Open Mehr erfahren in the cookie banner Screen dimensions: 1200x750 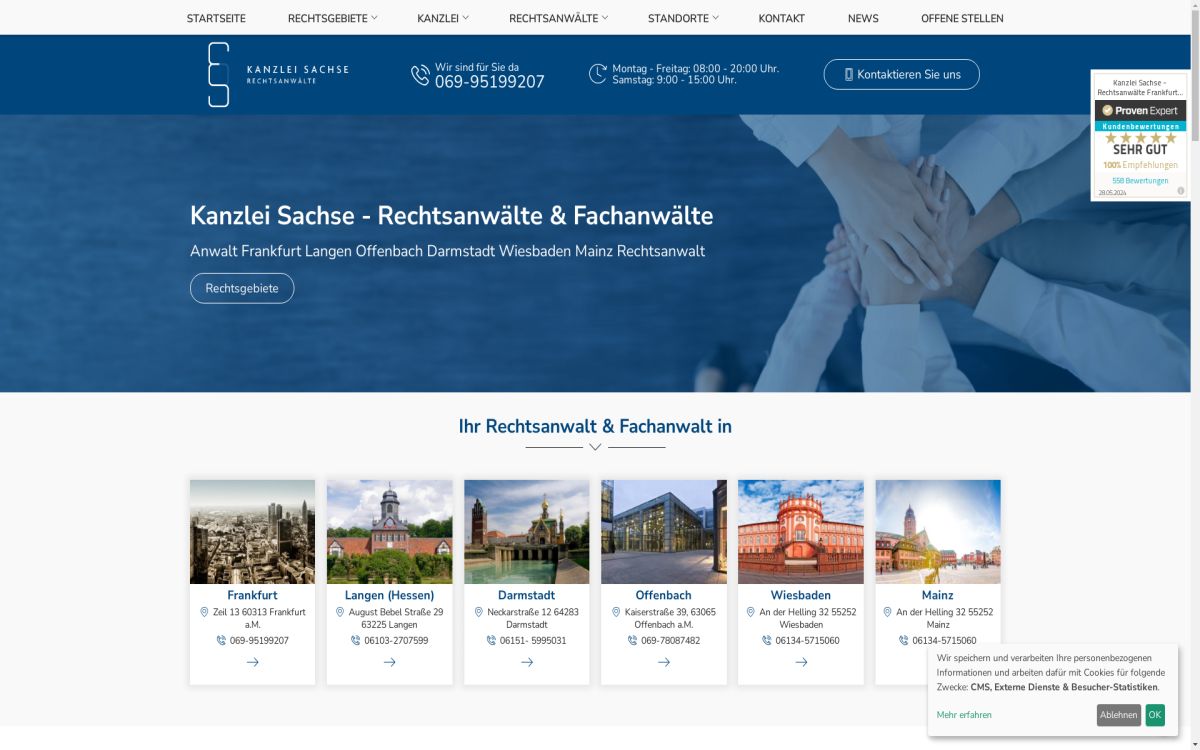[x=962, y=715]
